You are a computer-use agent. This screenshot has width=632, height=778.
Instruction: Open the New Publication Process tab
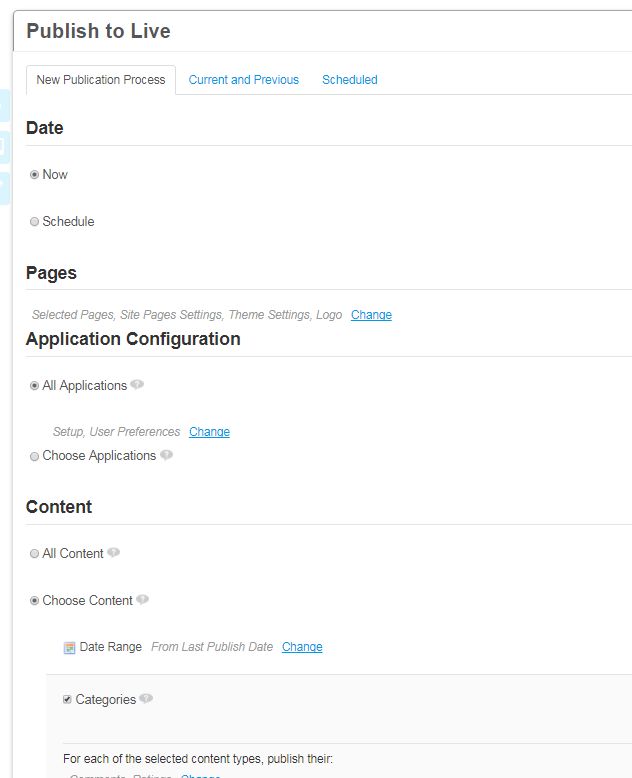tap(101, 80)
